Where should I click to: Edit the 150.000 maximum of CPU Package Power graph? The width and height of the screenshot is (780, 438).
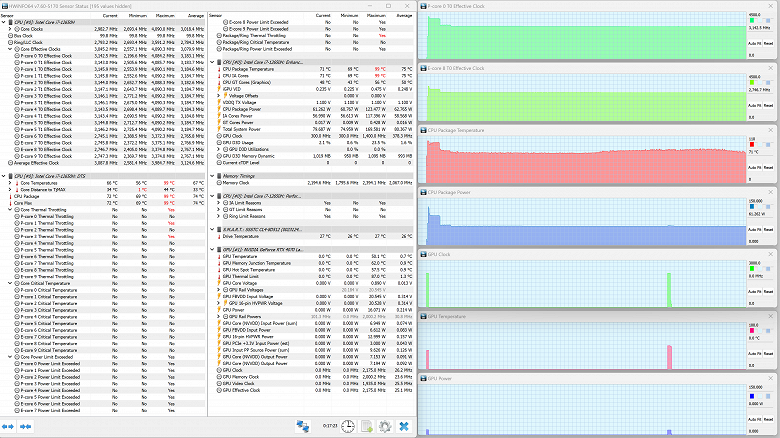click(x=756, y=201)
